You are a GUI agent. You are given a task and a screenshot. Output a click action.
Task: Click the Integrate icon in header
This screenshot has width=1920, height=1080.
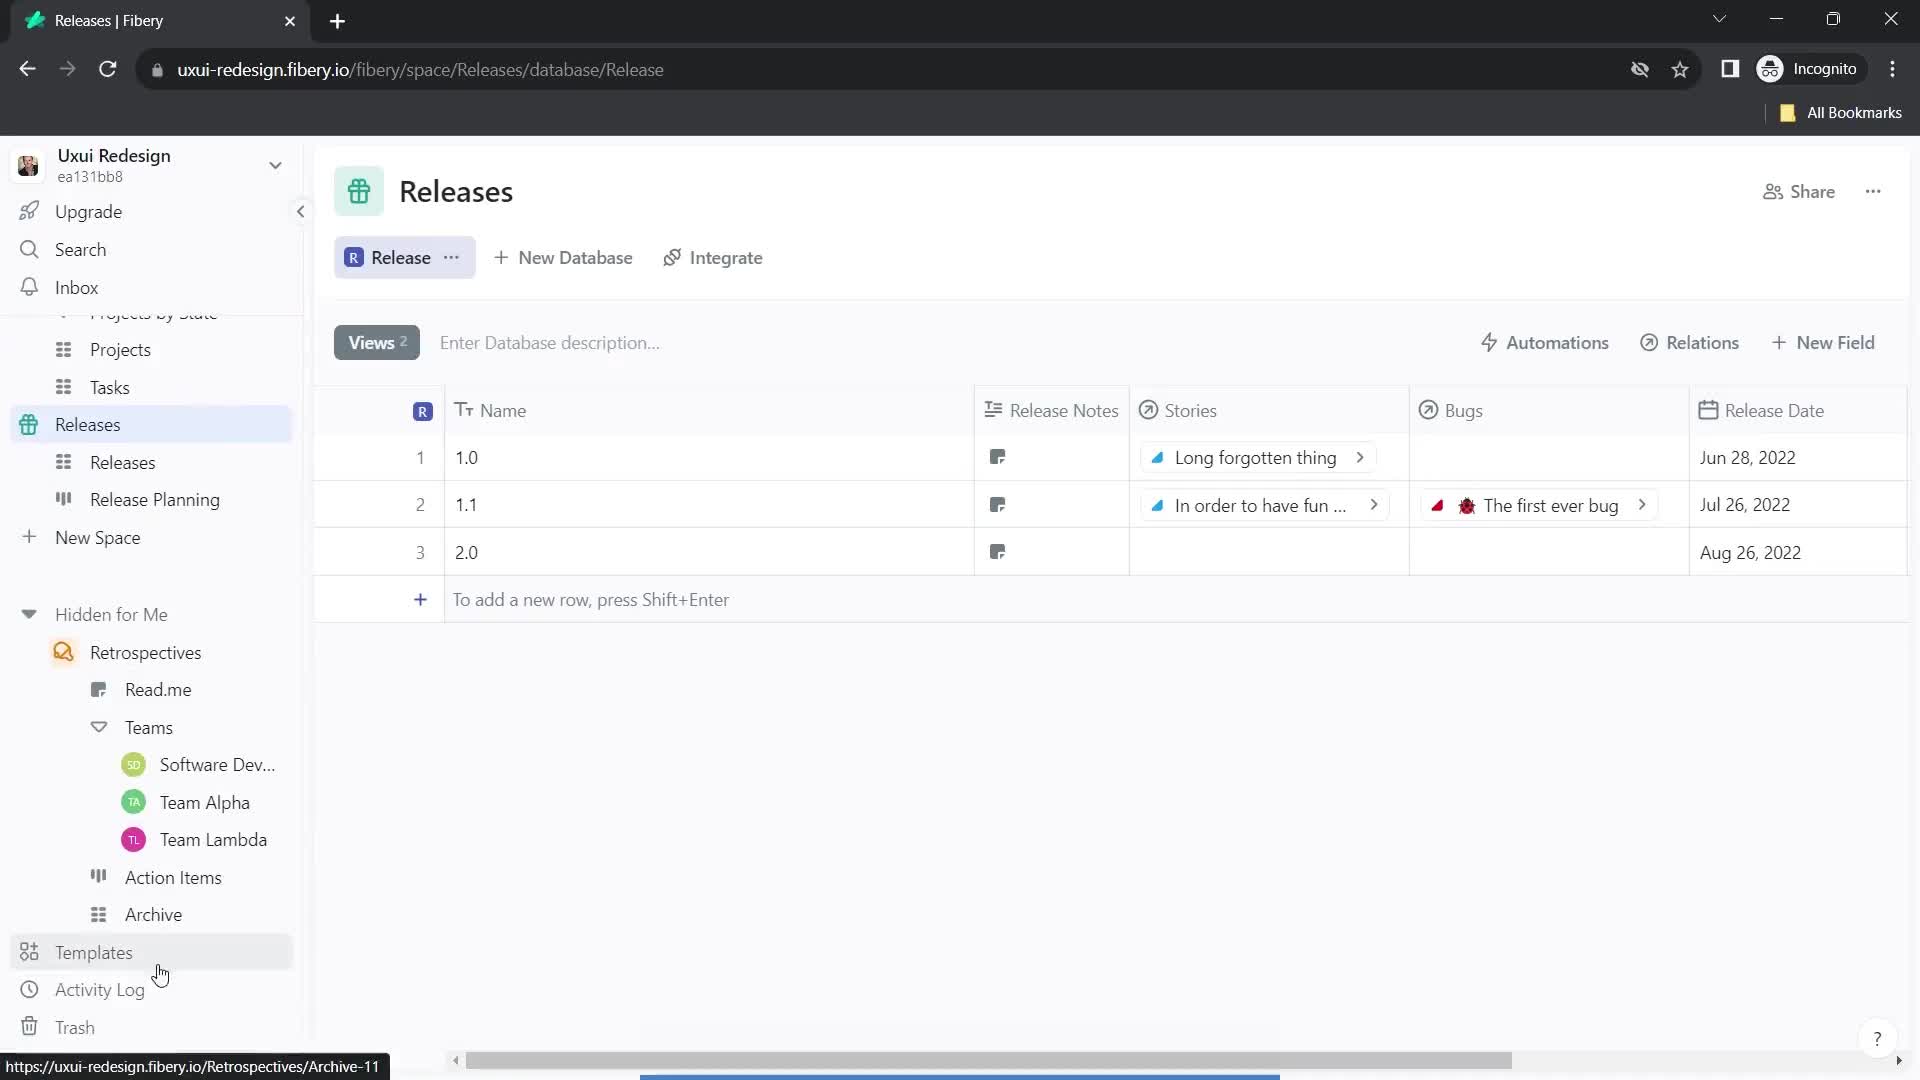[x=673, y=257]
